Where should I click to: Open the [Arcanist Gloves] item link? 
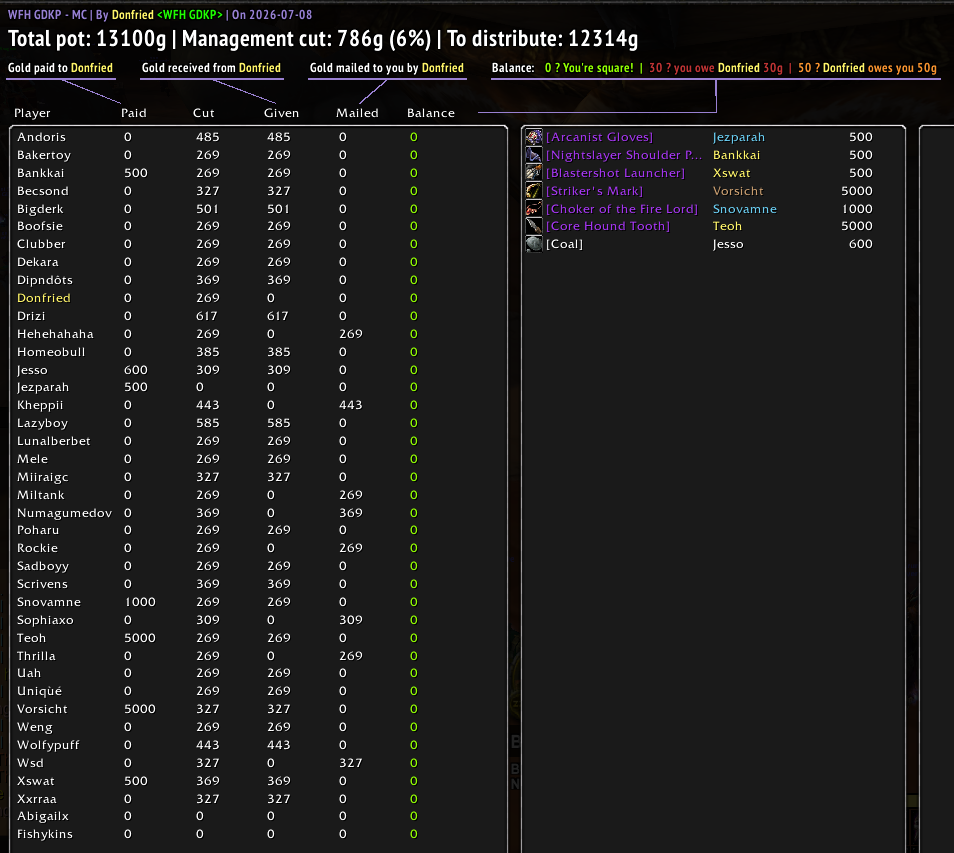pos(599,137)
